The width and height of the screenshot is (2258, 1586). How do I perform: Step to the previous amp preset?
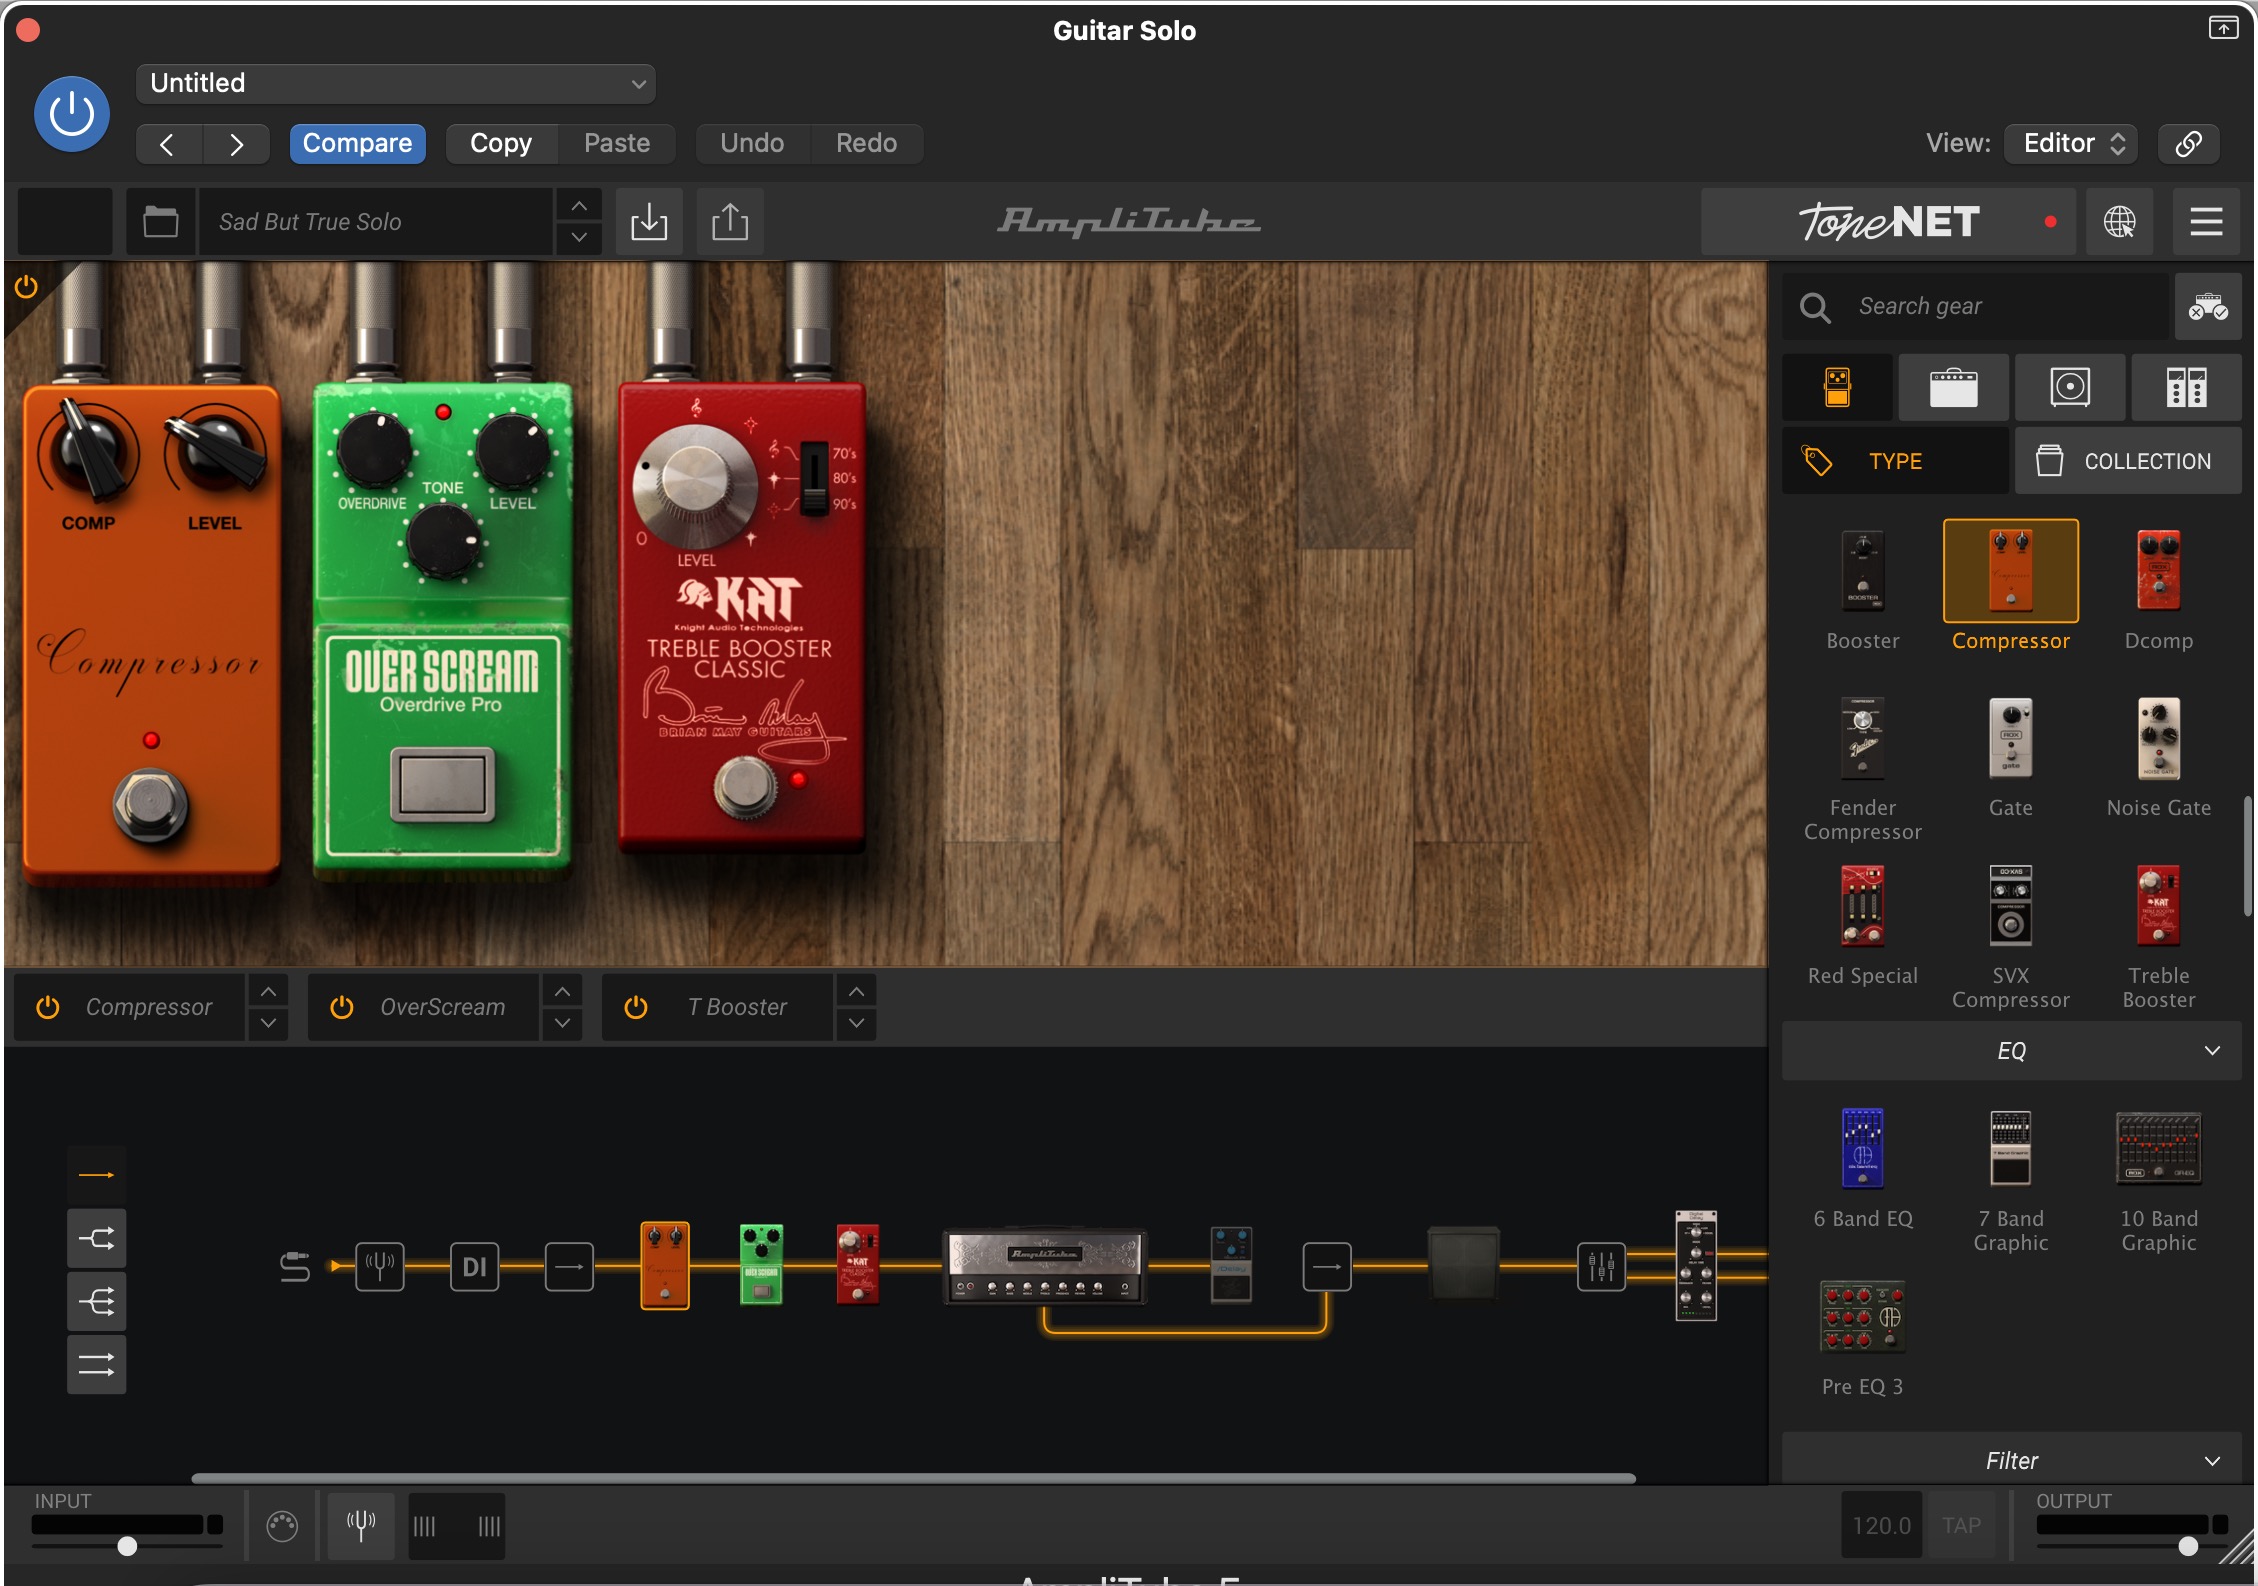[579, 206]
